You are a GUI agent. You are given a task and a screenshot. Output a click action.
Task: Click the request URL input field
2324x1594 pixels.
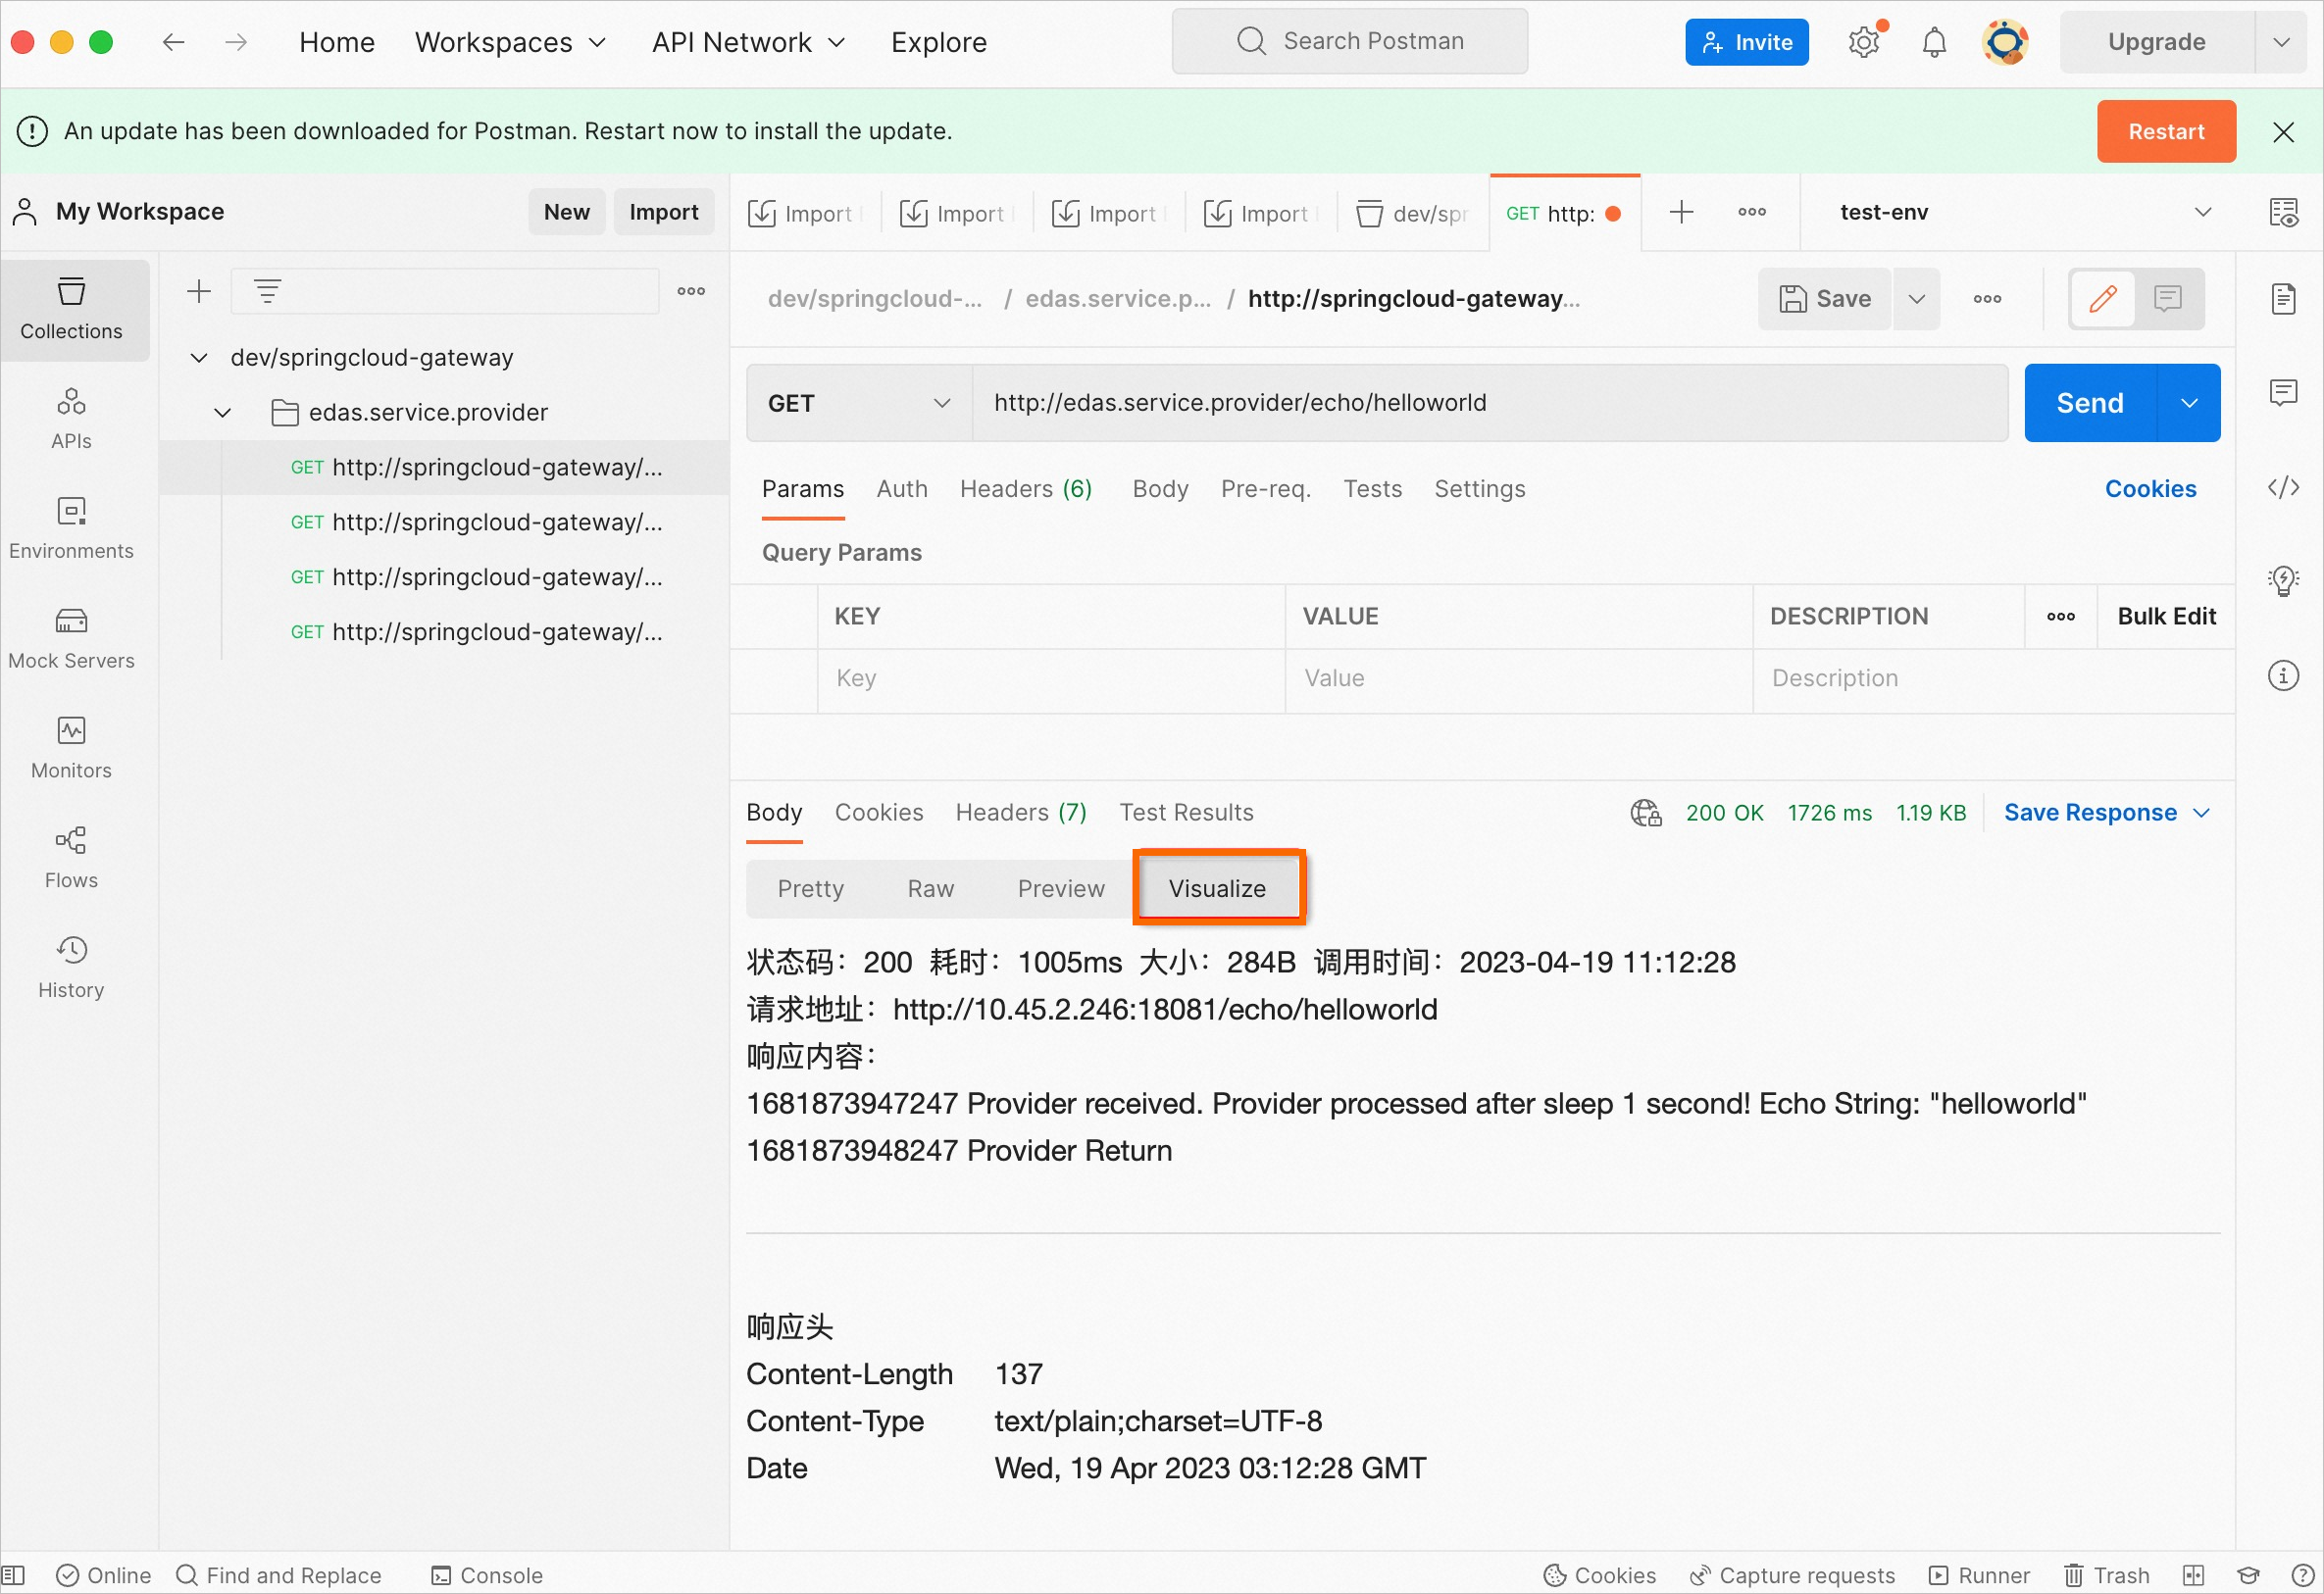pyautogui.click(x=1490, y=403)
